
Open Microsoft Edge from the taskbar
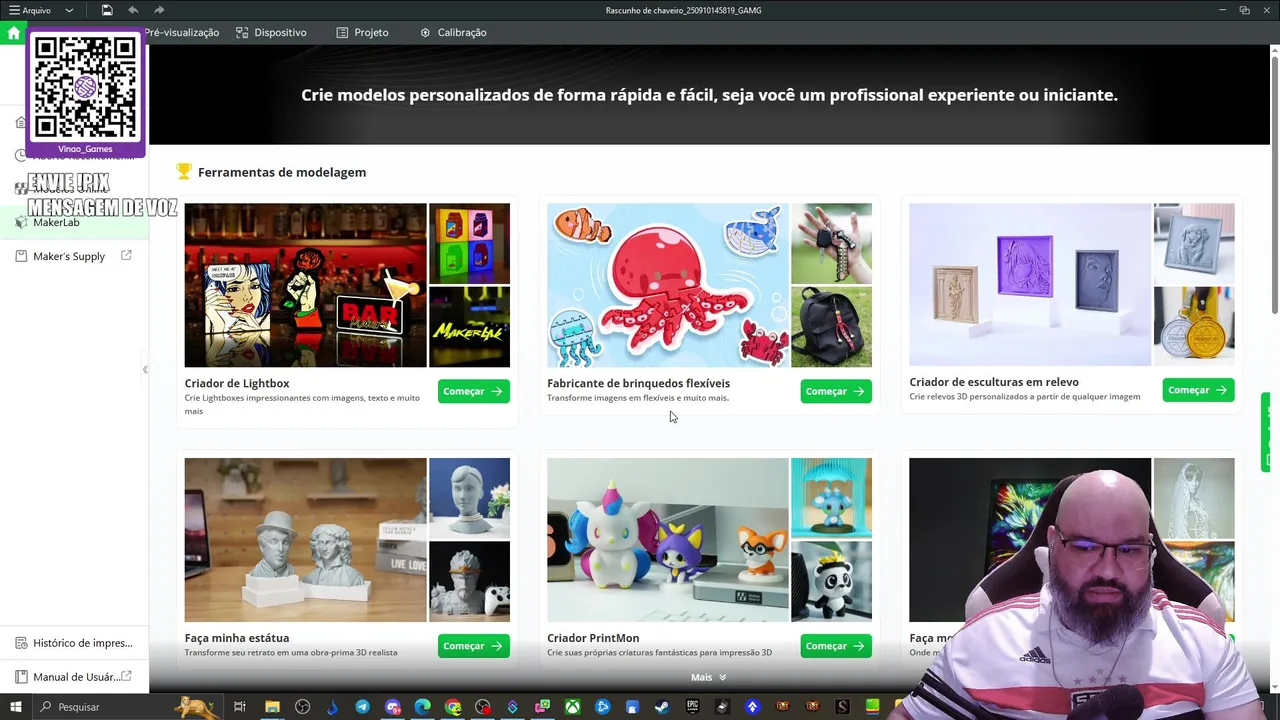[422, 707]
